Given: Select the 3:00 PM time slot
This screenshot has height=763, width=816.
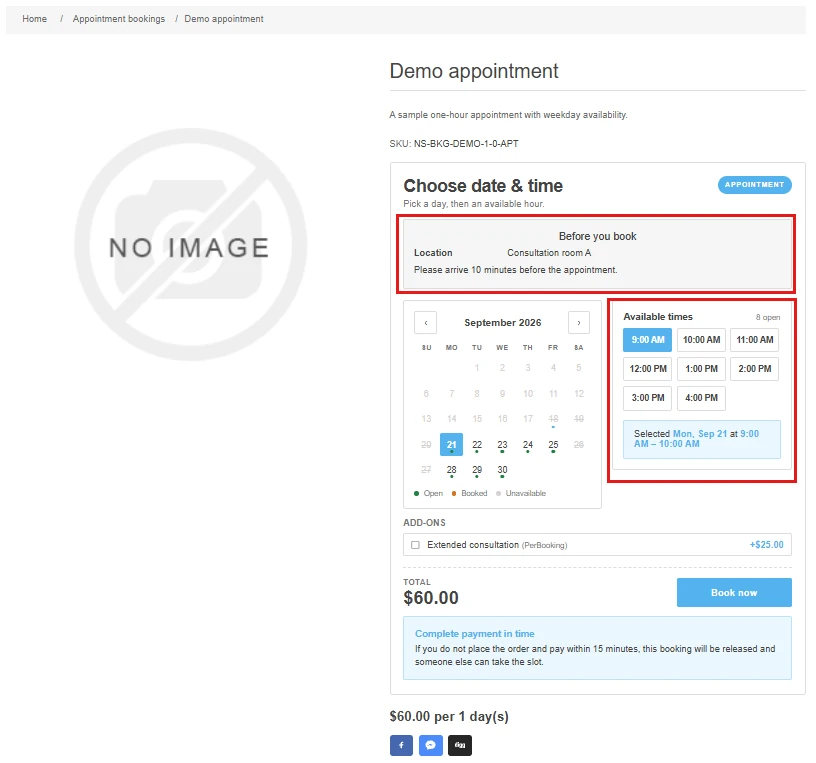Looking at the screenshot, I should coord(647,398).
